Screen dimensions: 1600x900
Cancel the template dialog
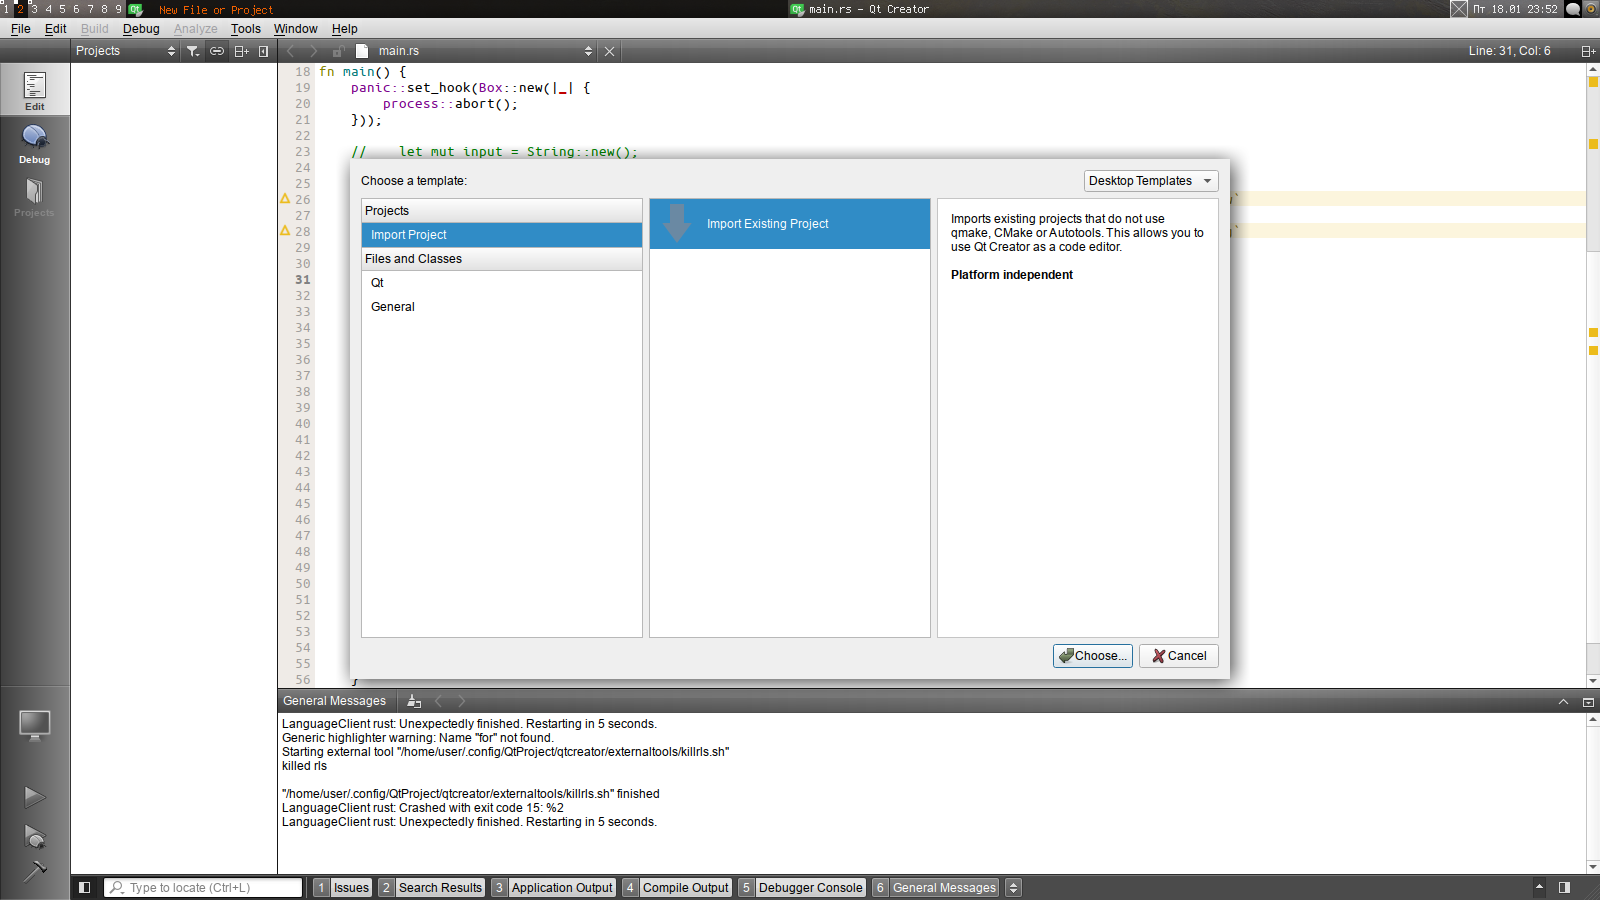pos(1179,656)
